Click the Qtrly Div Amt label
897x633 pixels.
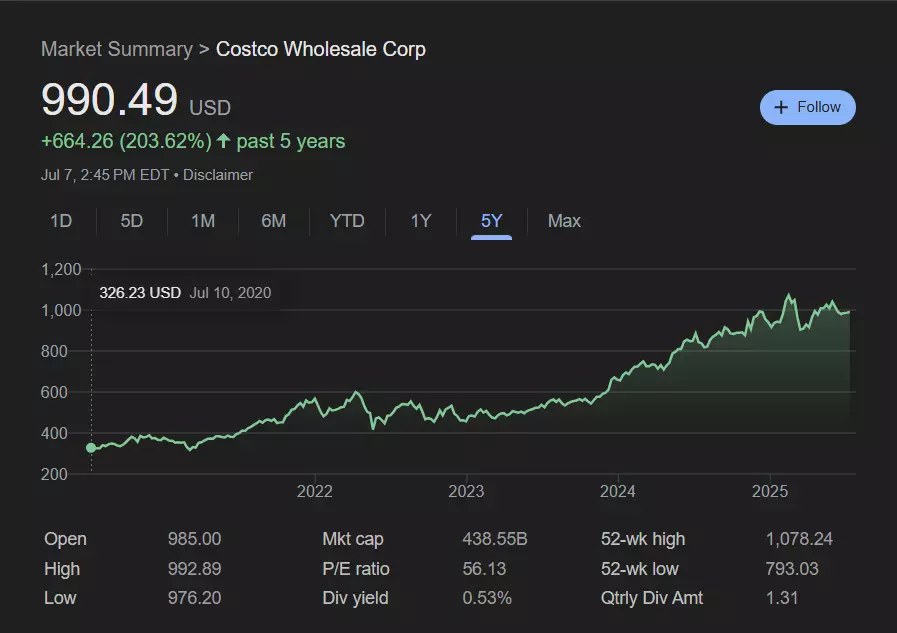[652, 598]
